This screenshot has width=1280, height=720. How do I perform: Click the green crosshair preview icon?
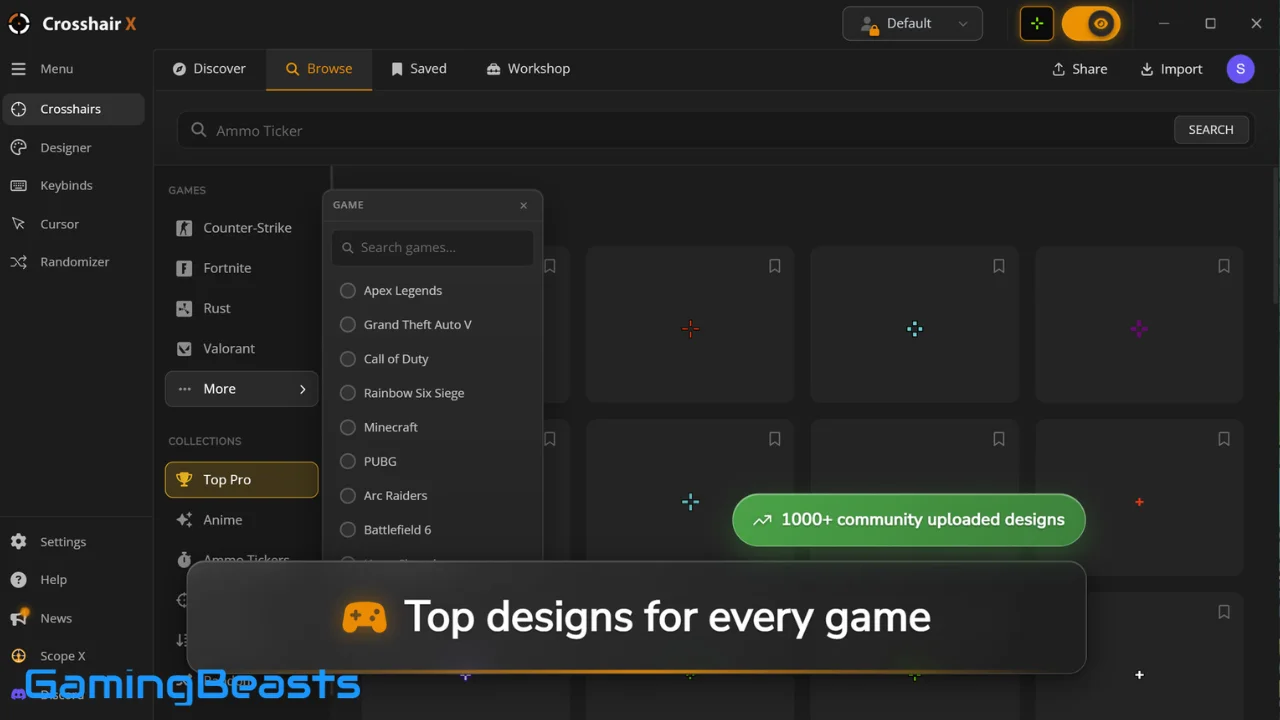click(x=1037, y=24)
